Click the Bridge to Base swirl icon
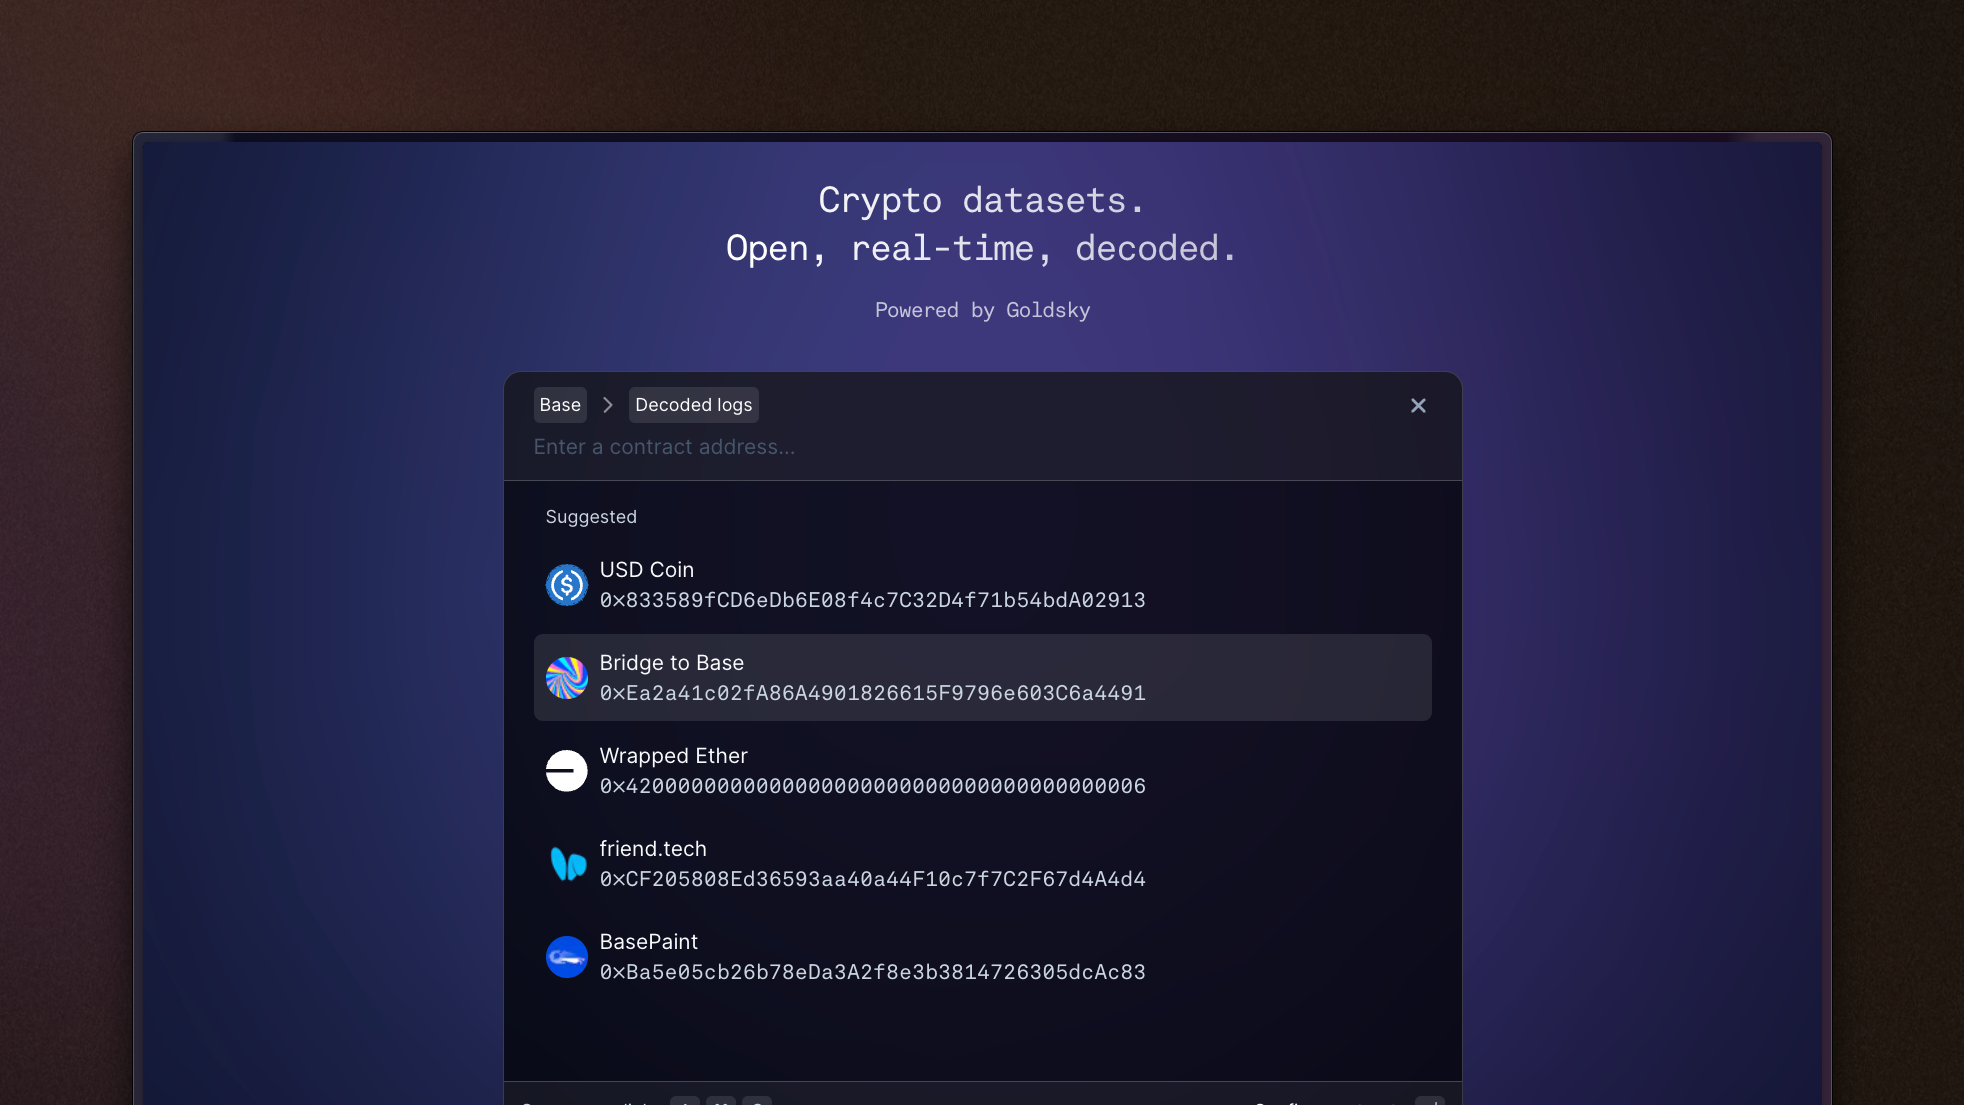 (x=566, y=678)
